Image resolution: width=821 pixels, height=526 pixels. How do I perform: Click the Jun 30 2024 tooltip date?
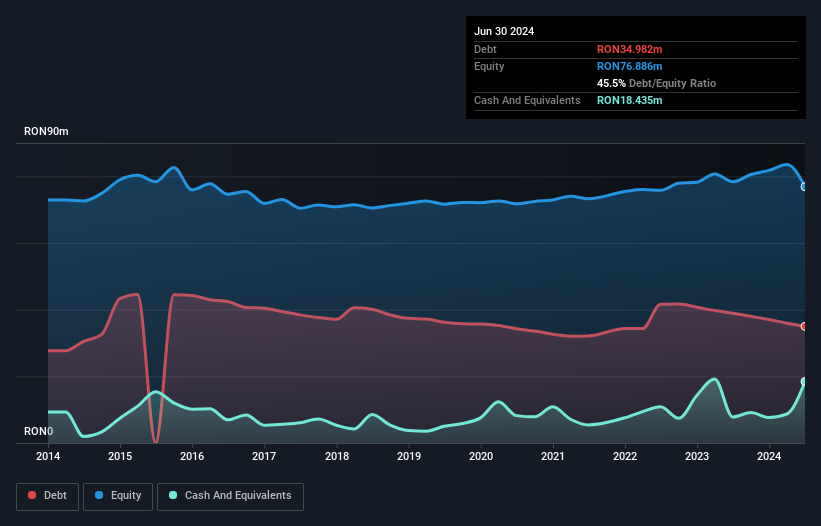coord(504,31)
